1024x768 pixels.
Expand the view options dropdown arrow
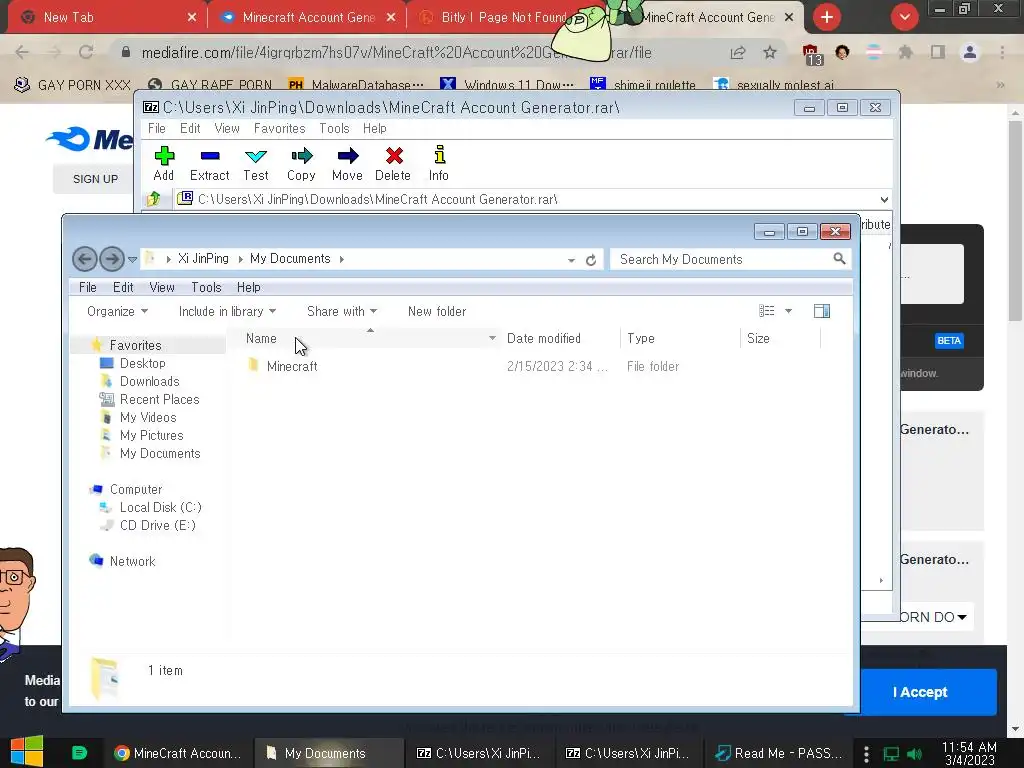(788, 312)
